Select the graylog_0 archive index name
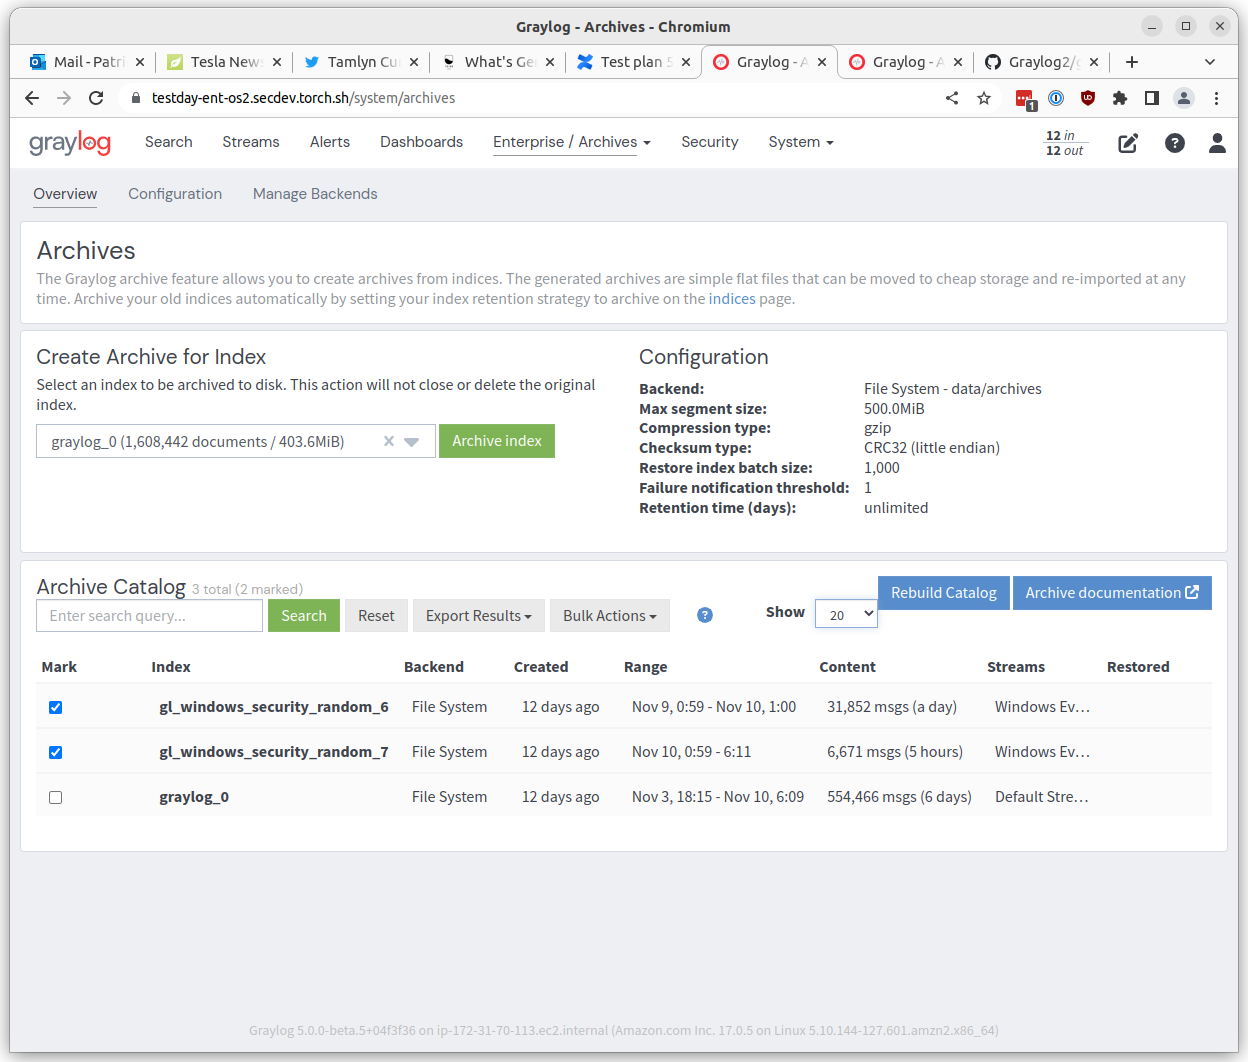 [x=194, y=797]
